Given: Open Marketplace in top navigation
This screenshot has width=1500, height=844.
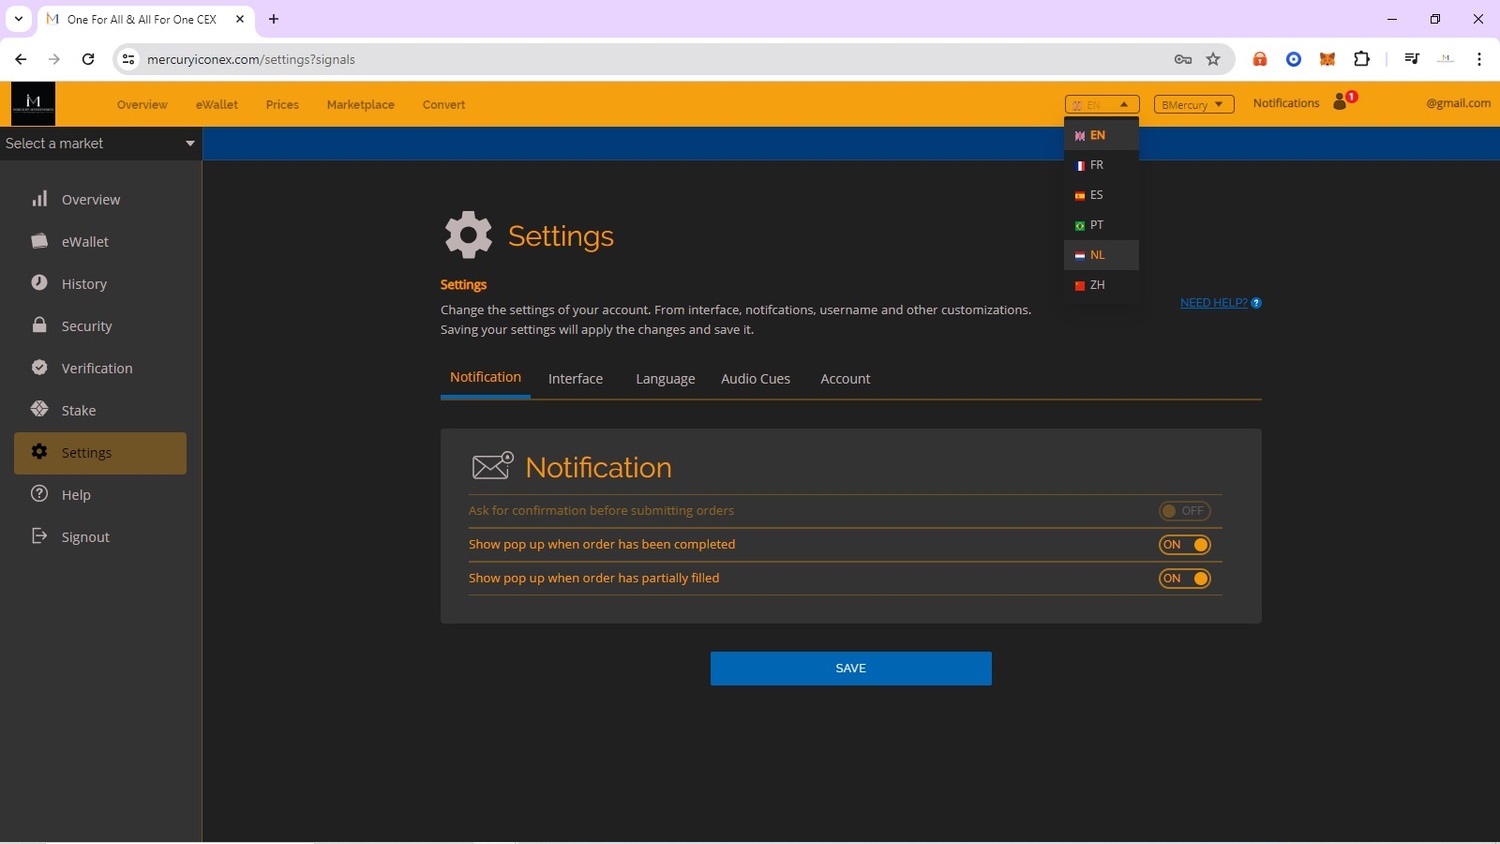Looking at the screenshot, I should 360,104.
